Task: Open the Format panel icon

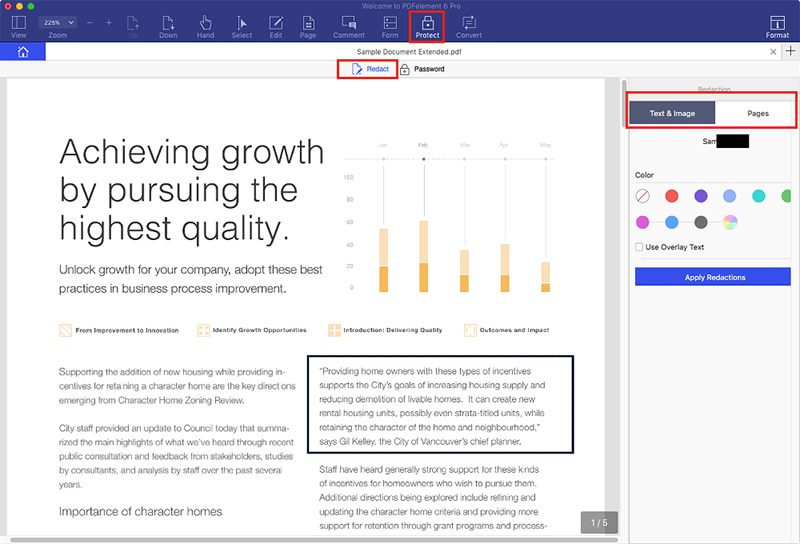Action: 777,25
